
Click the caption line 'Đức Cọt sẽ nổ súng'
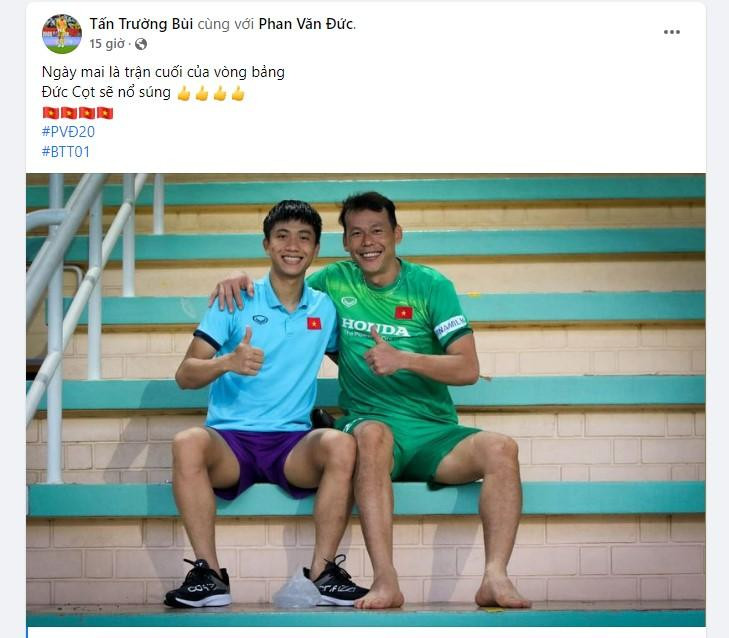point(106,93)
